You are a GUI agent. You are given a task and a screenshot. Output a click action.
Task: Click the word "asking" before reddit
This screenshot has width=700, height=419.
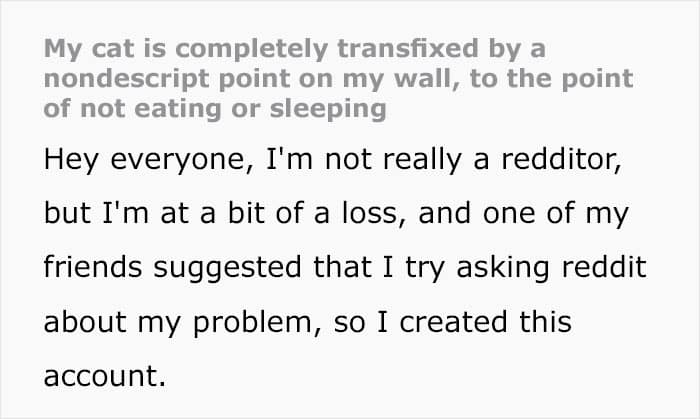point(503,268)
